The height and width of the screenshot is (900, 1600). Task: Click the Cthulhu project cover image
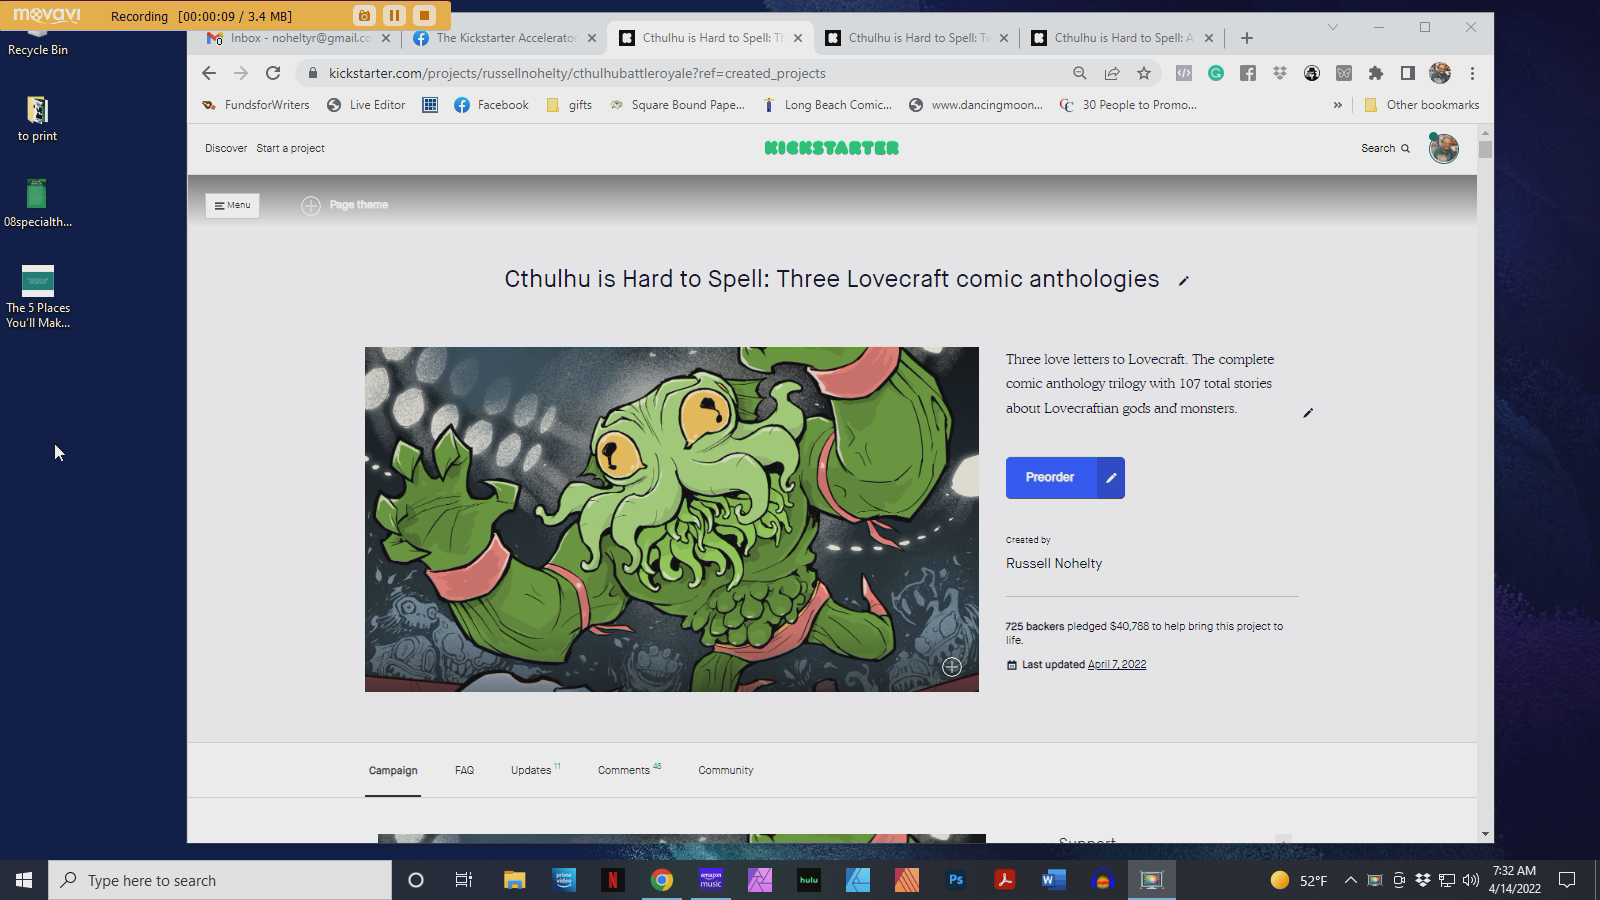pyautogui.click(x=672, y=519)
